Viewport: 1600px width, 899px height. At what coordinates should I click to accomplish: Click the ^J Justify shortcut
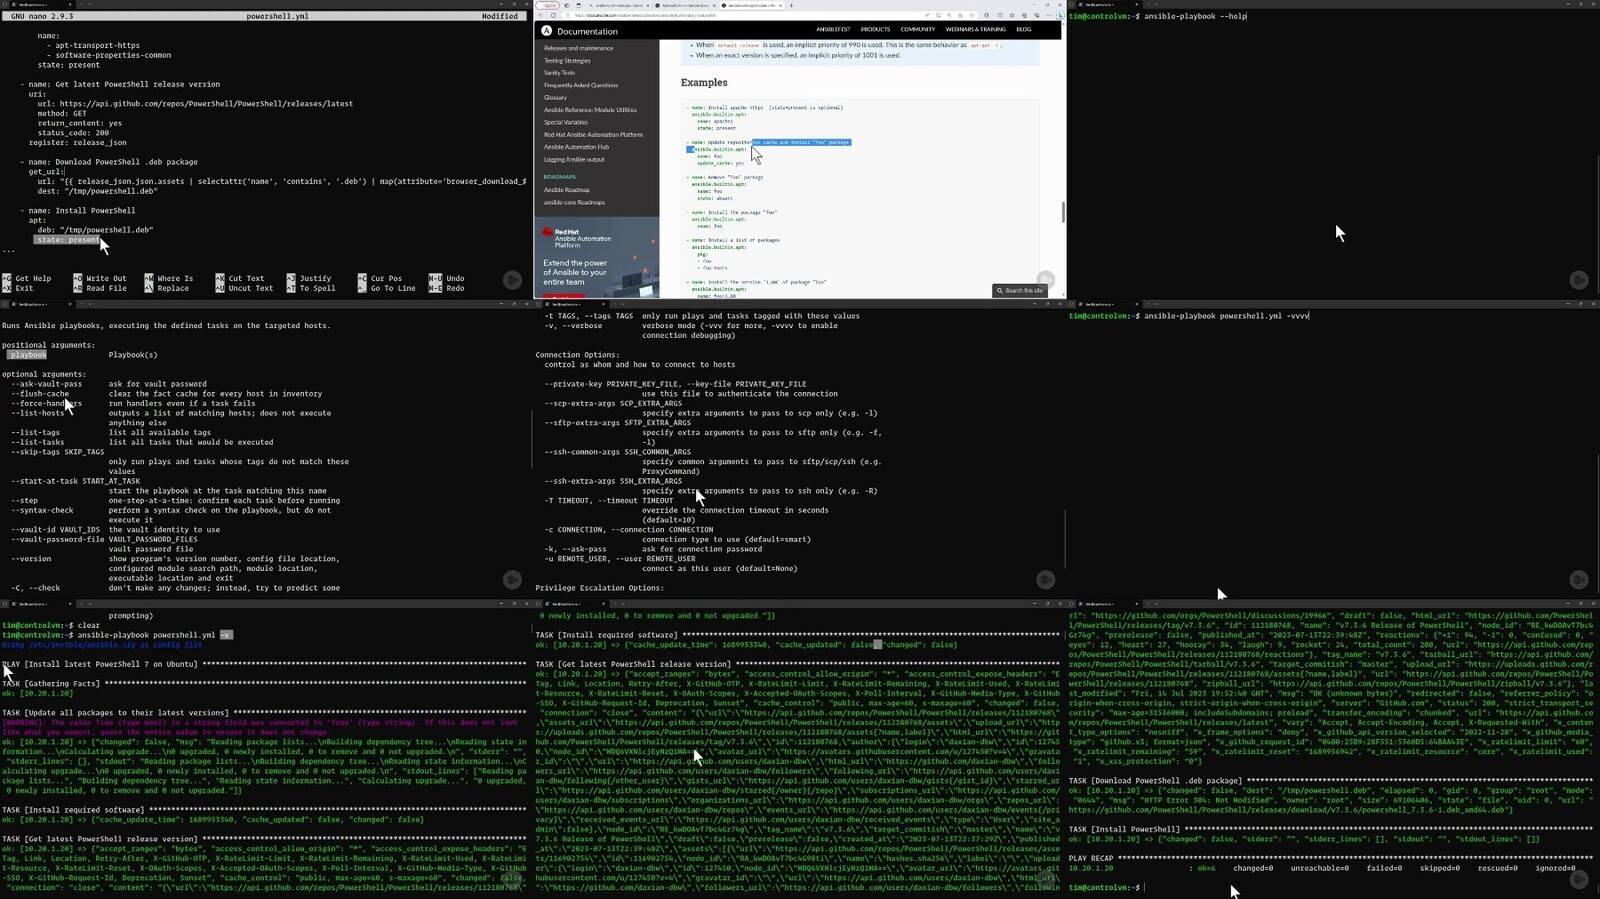tap(309, 278)
